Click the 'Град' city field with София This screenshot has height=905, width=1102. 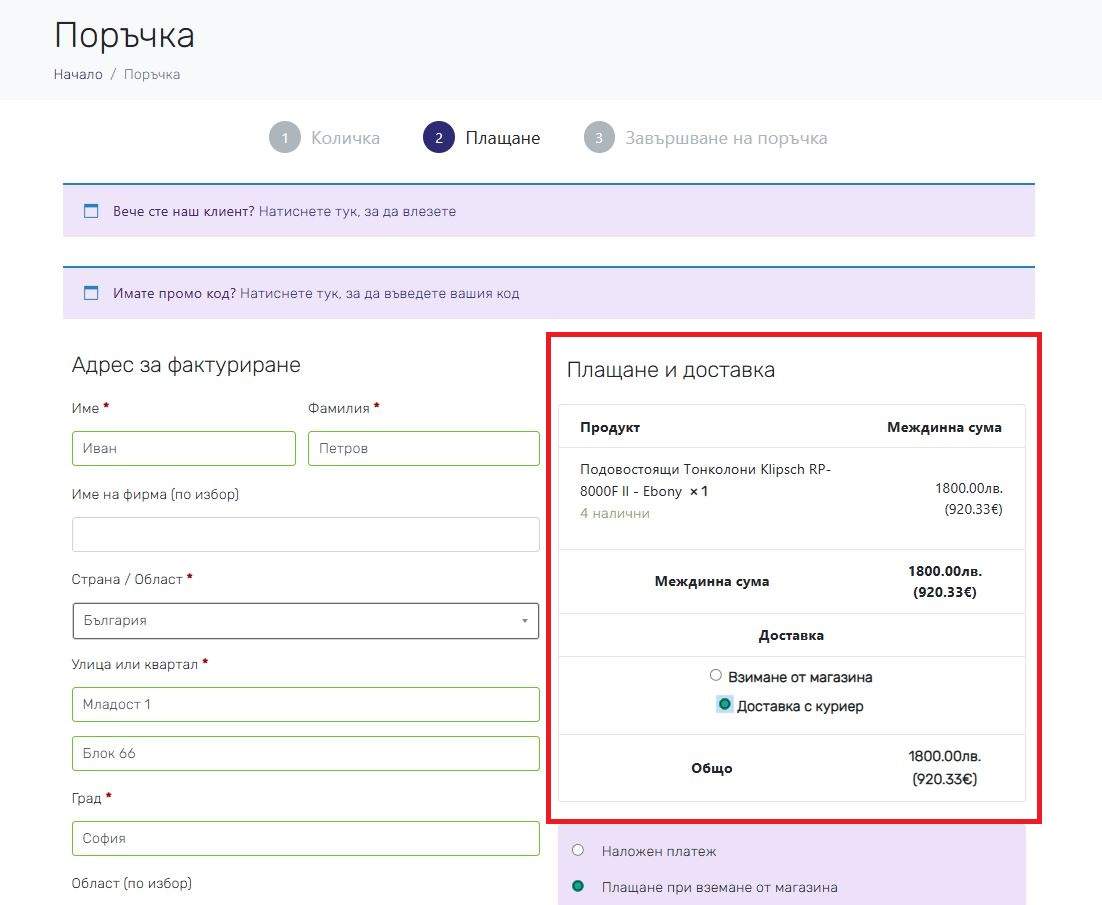306,838
